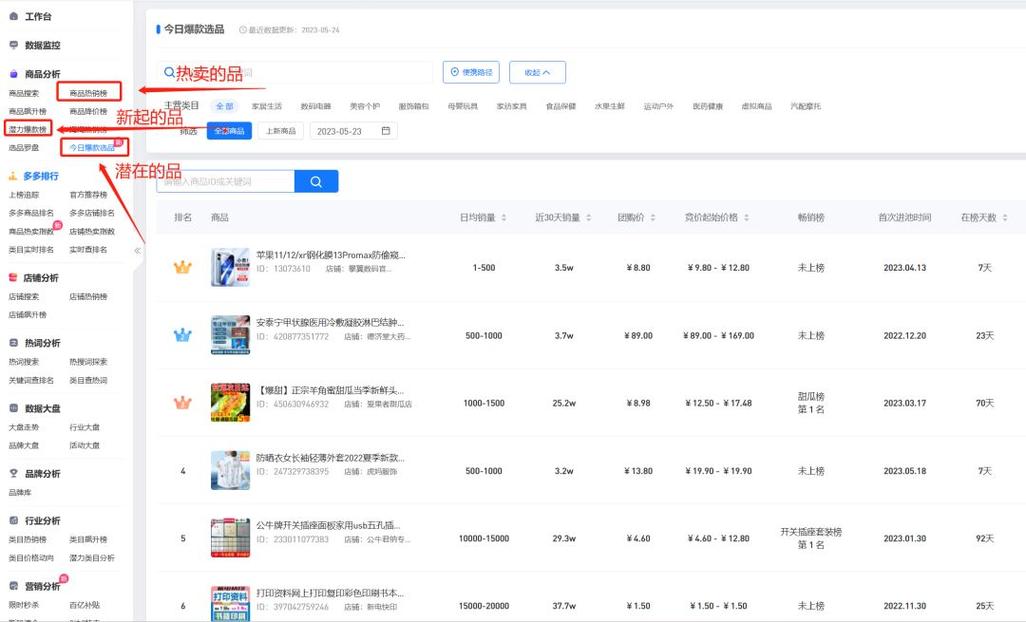Open 商品热销榜 in sidebar
This screenshot has width=1026, height=622.
(x=88, y=93)
